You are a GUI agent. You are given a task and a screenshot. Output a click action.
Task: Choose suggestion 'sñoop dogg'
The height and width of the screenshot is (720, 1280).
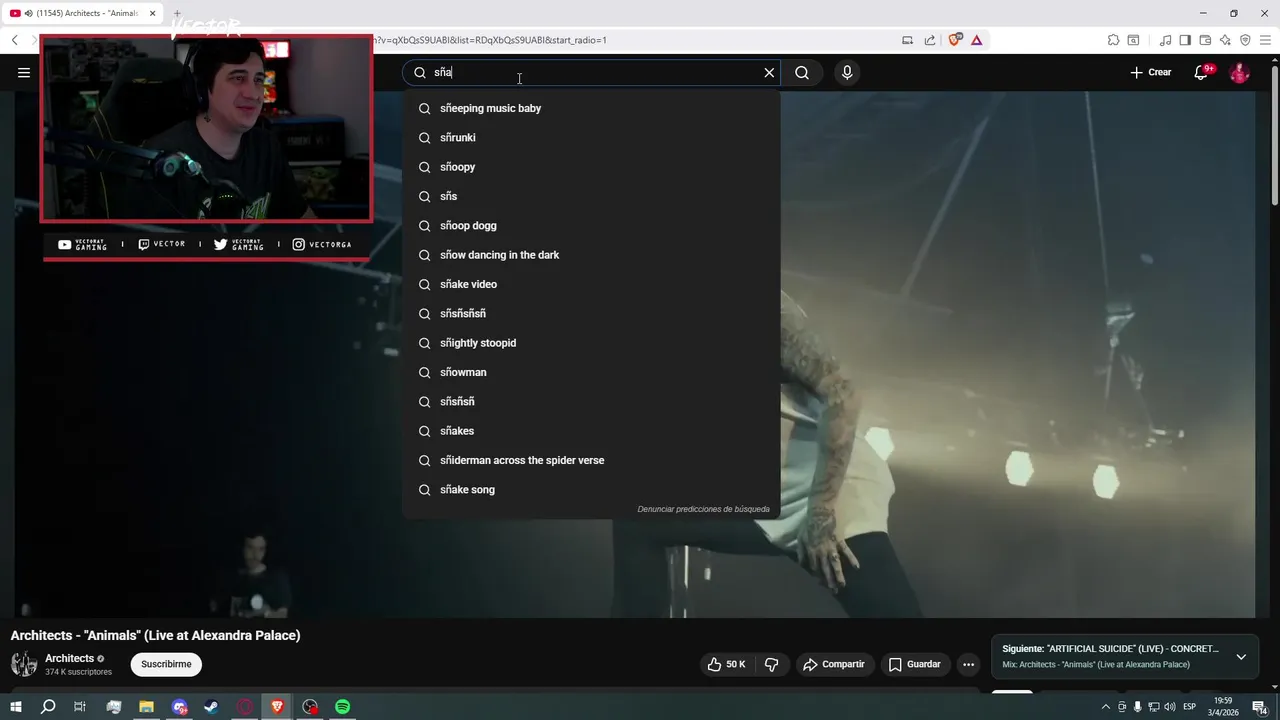coord(591,225)
